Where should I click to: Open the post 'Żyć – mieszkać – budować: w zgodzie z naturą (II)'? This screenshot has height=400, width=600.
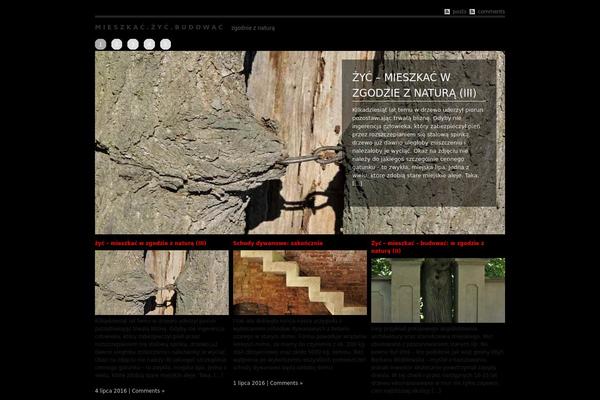[427, 247]
